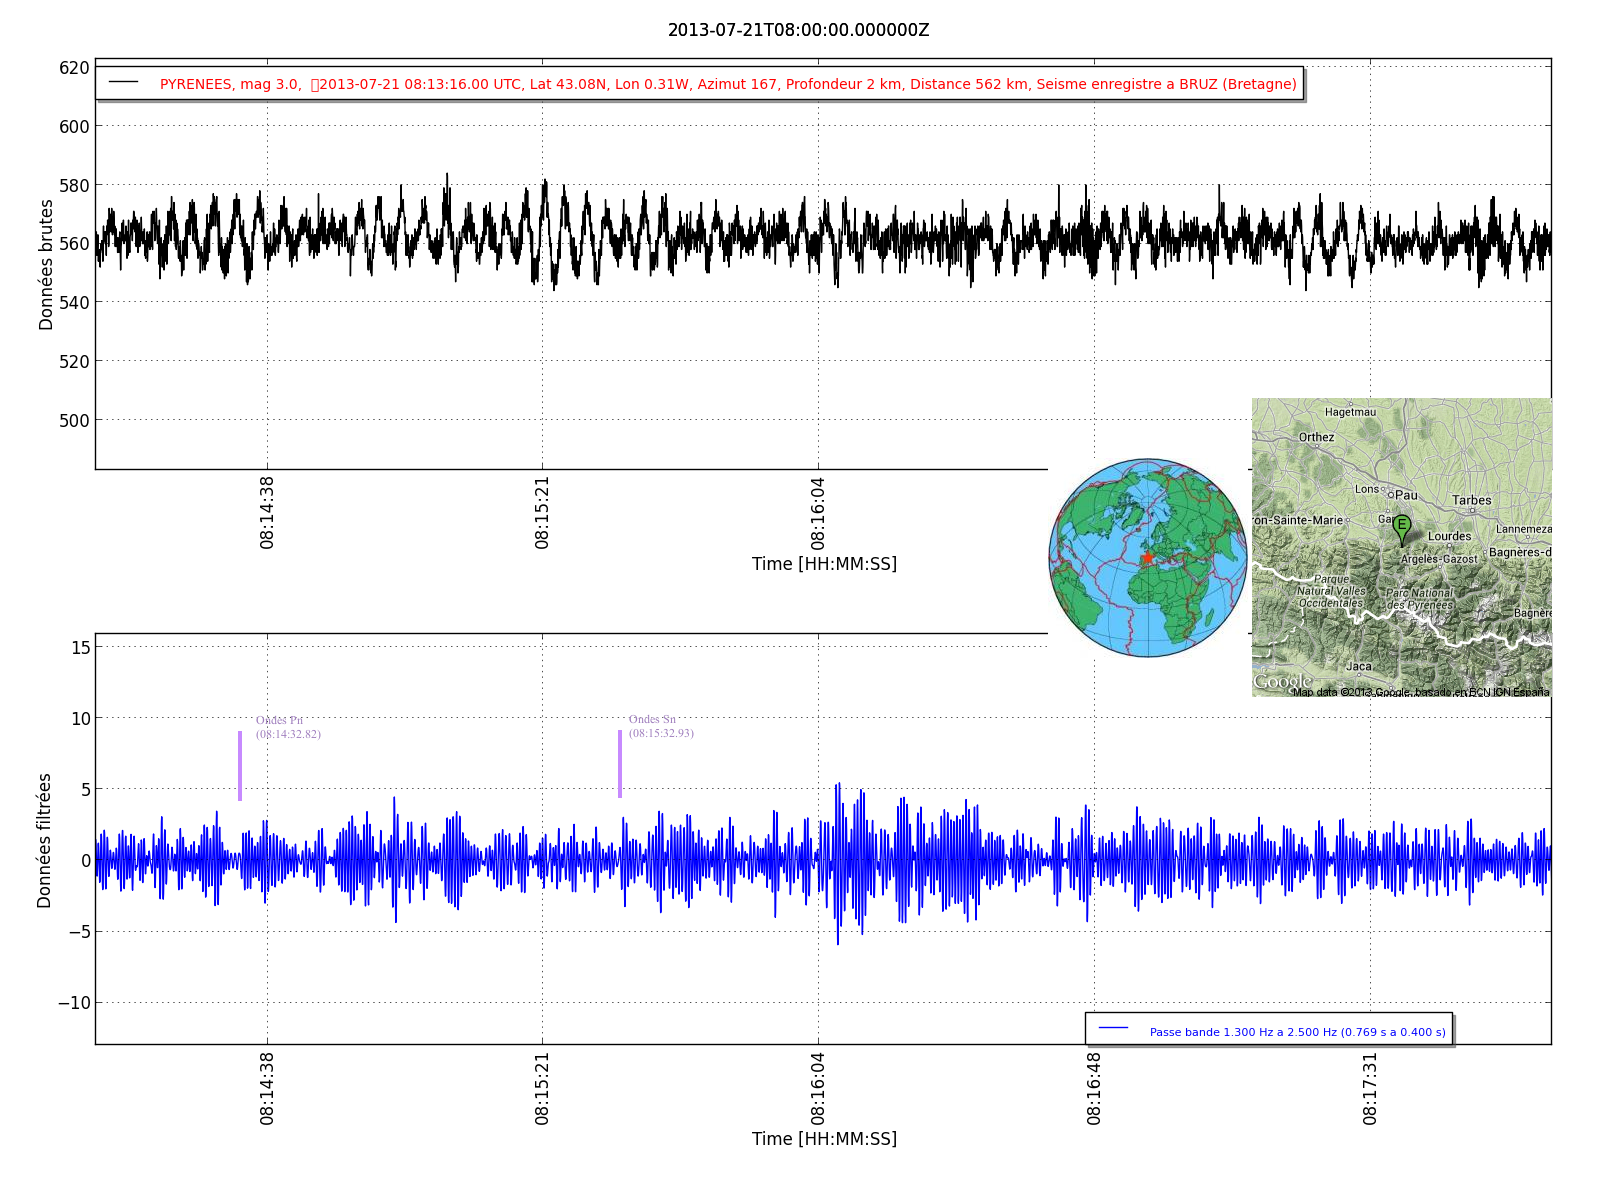Click the figure title timestamp at top

tap(798, 30)
